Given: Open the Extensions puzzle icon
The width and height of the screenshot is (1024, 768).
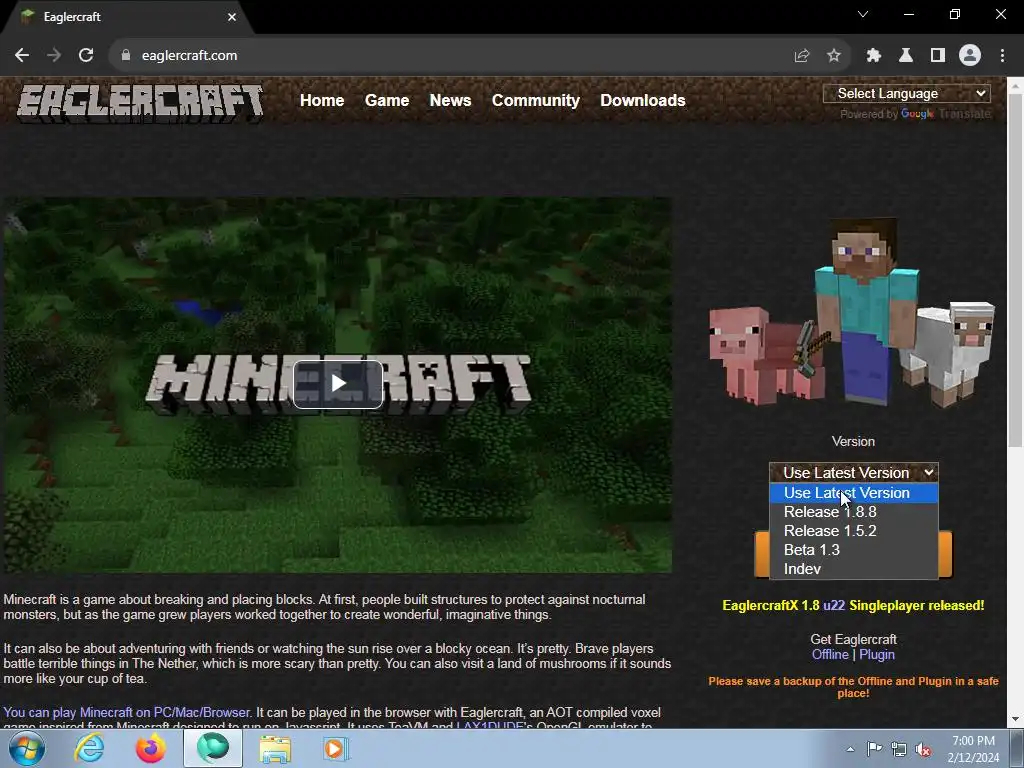Looking at the screenshot, I should click(x=873, y=56).
